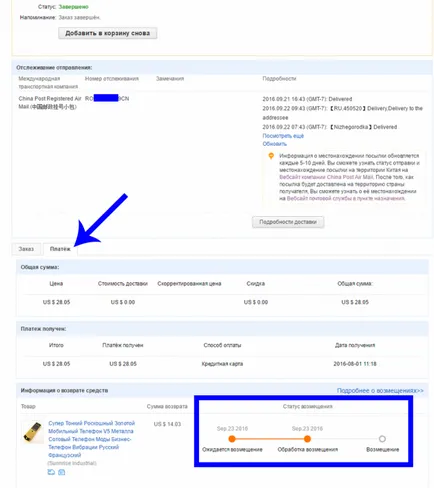Click 'China Post Registered Air Mail' carrier text

pos(50,102)
